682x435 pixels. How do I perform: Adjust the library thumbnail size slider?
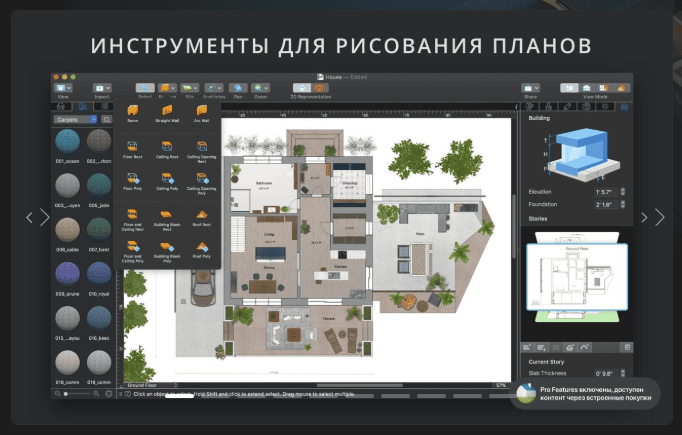[77, 394]
